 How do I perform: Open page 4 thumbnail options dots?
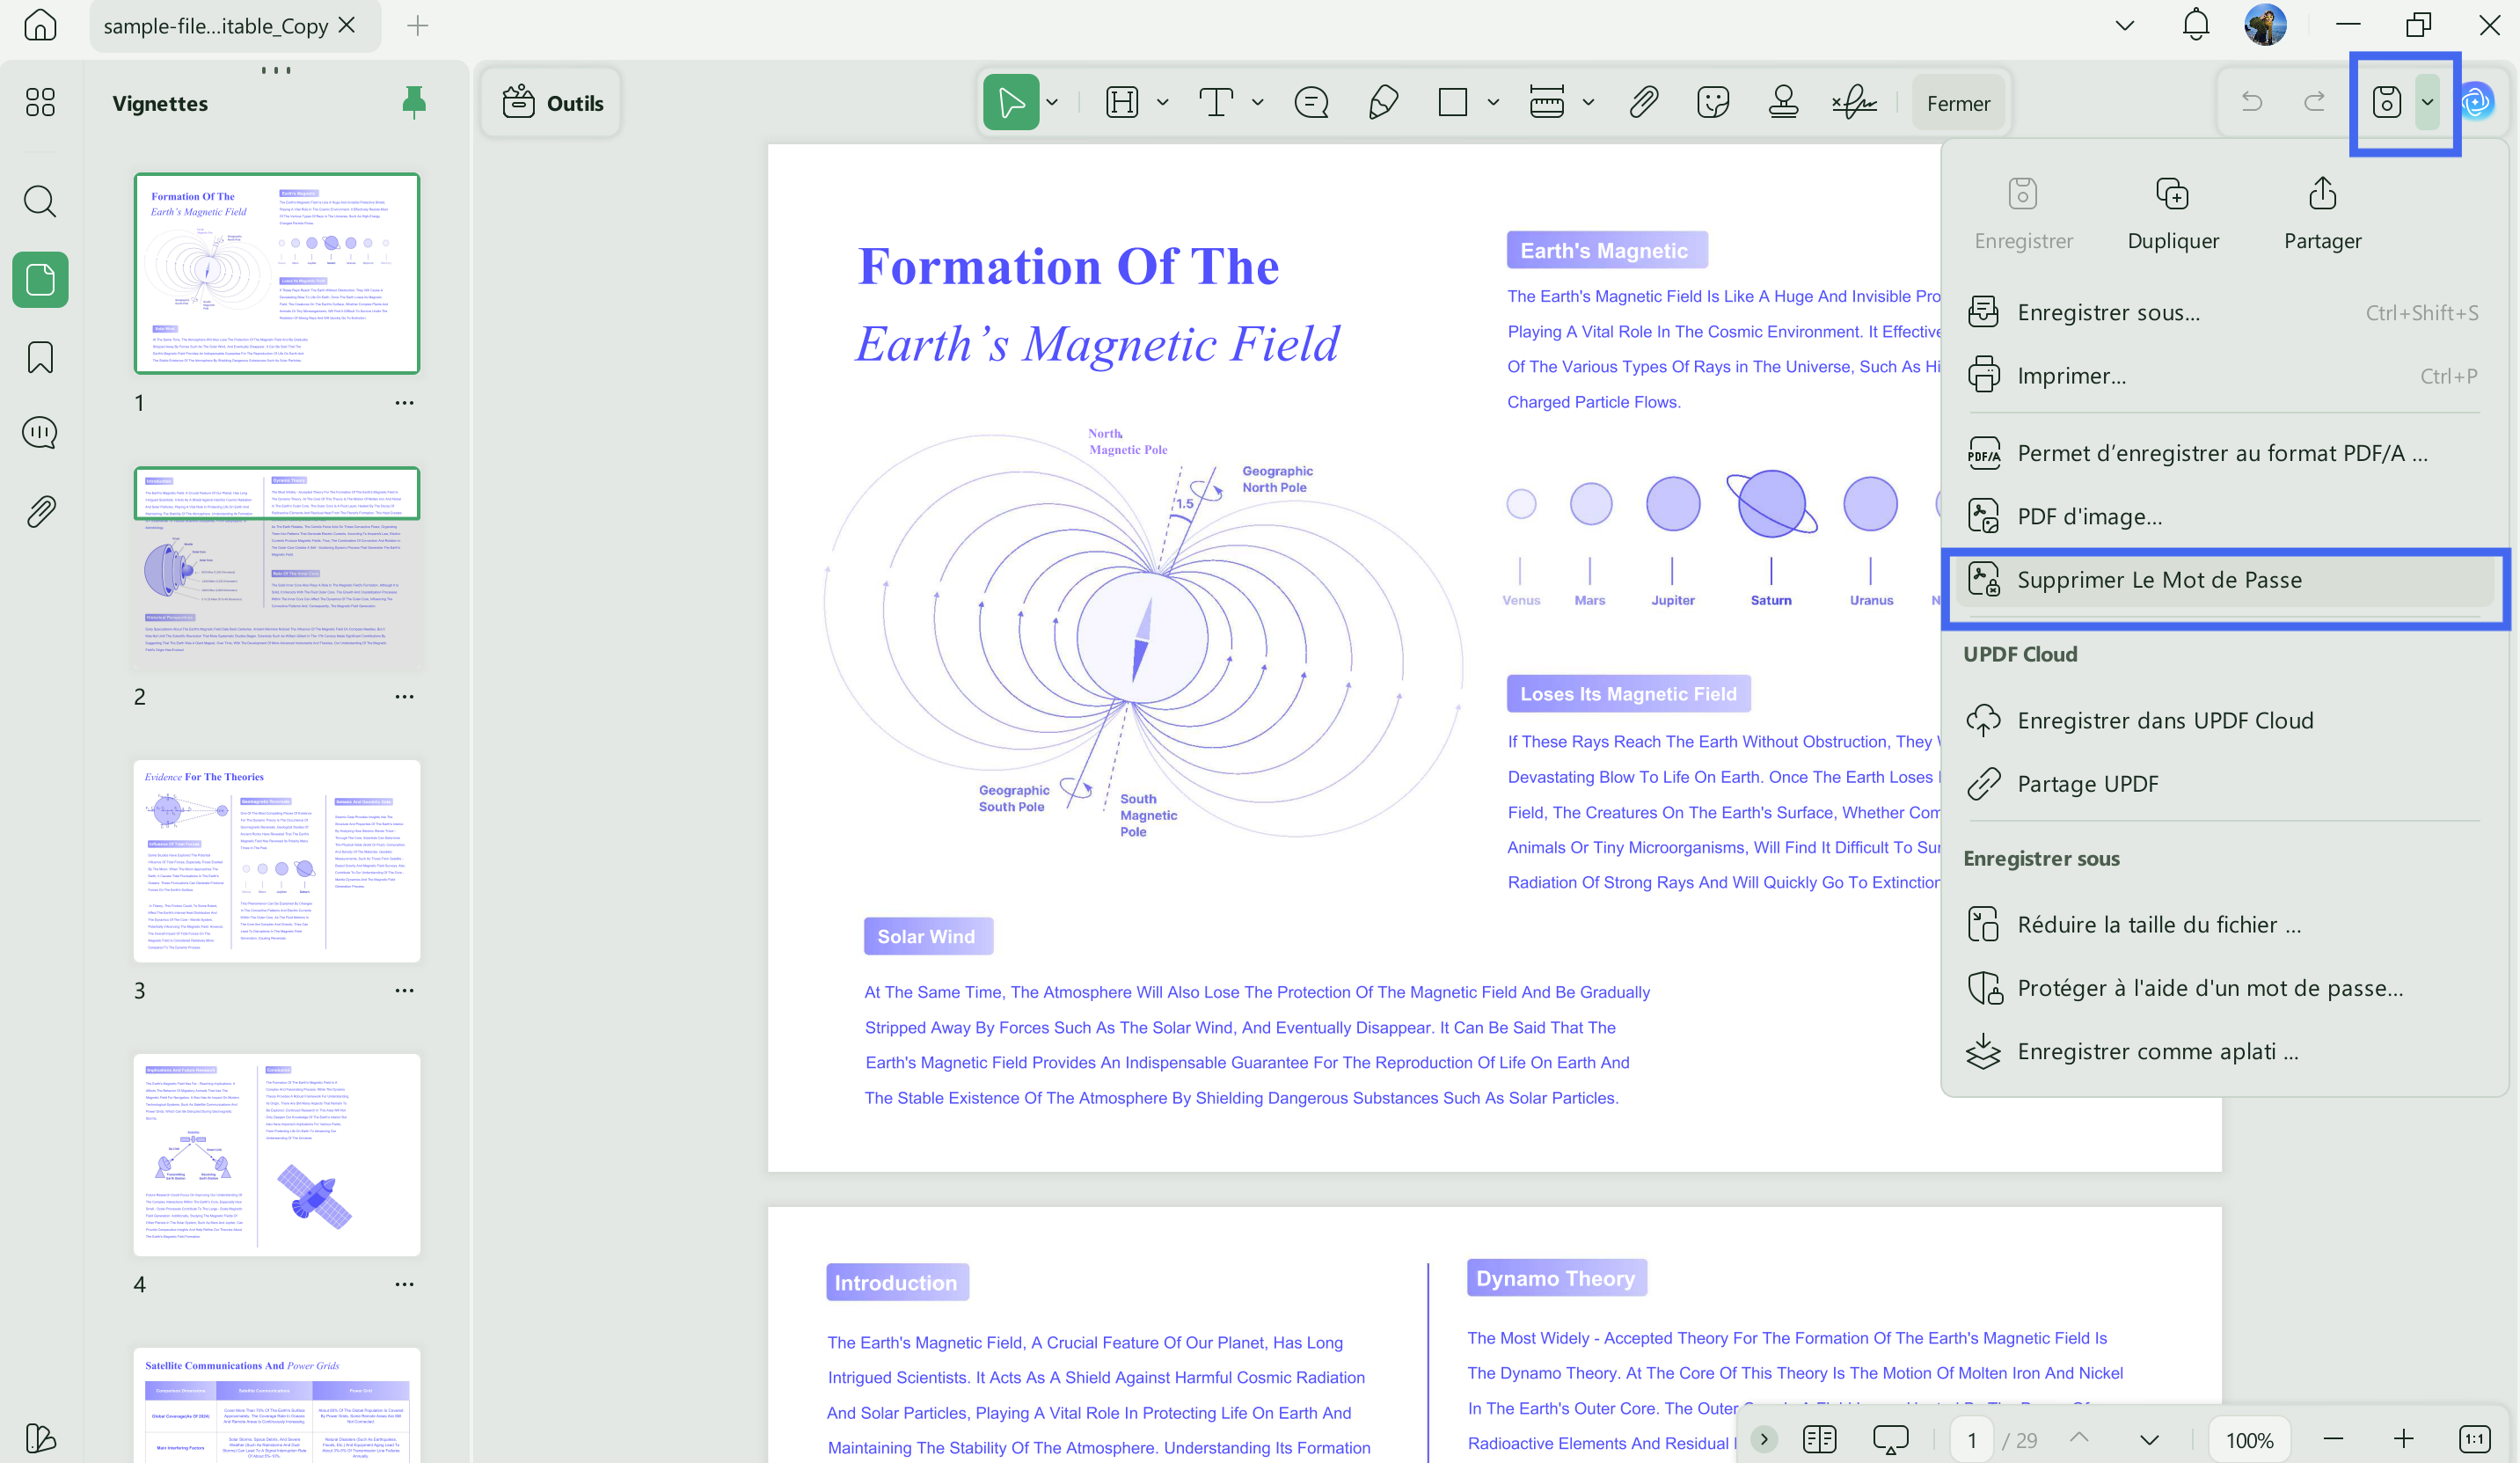pos(404,1284)
